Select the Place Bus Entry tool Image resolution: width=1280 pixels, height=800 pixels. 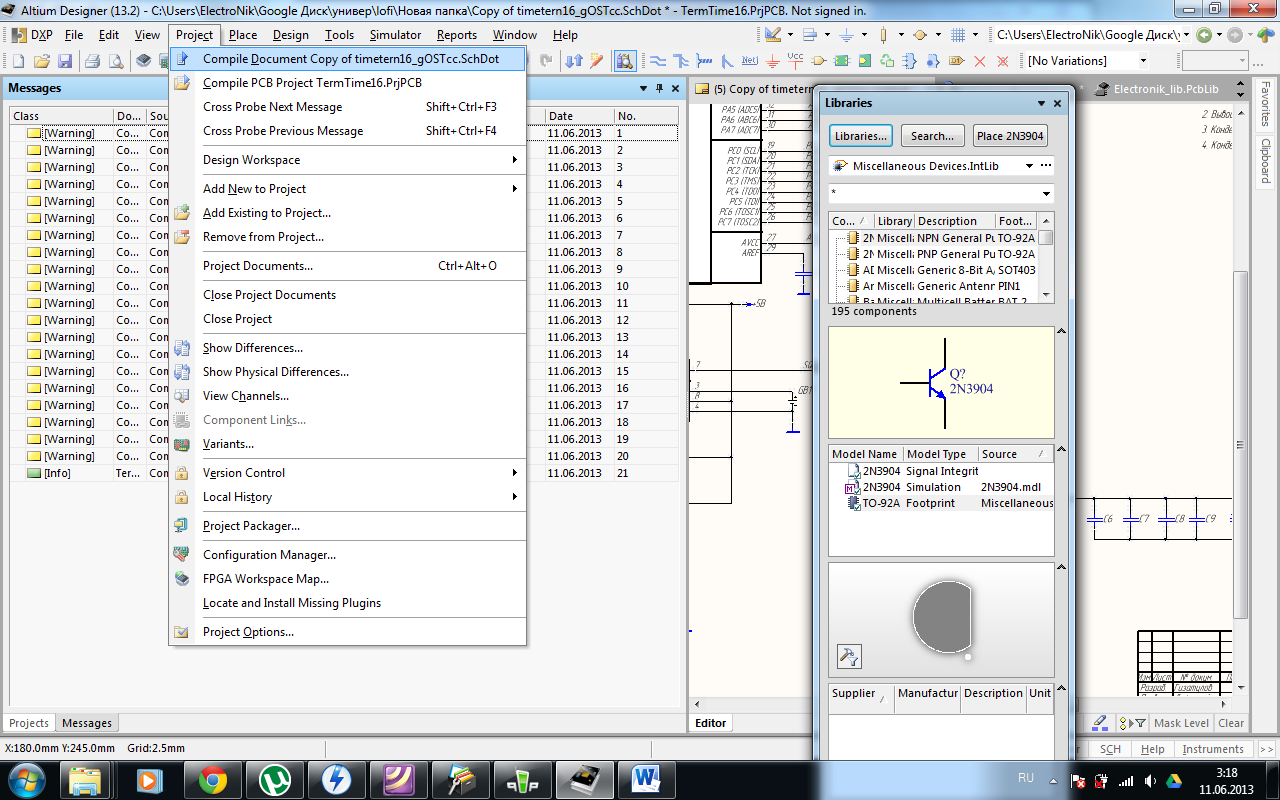(x=729, y=61)
